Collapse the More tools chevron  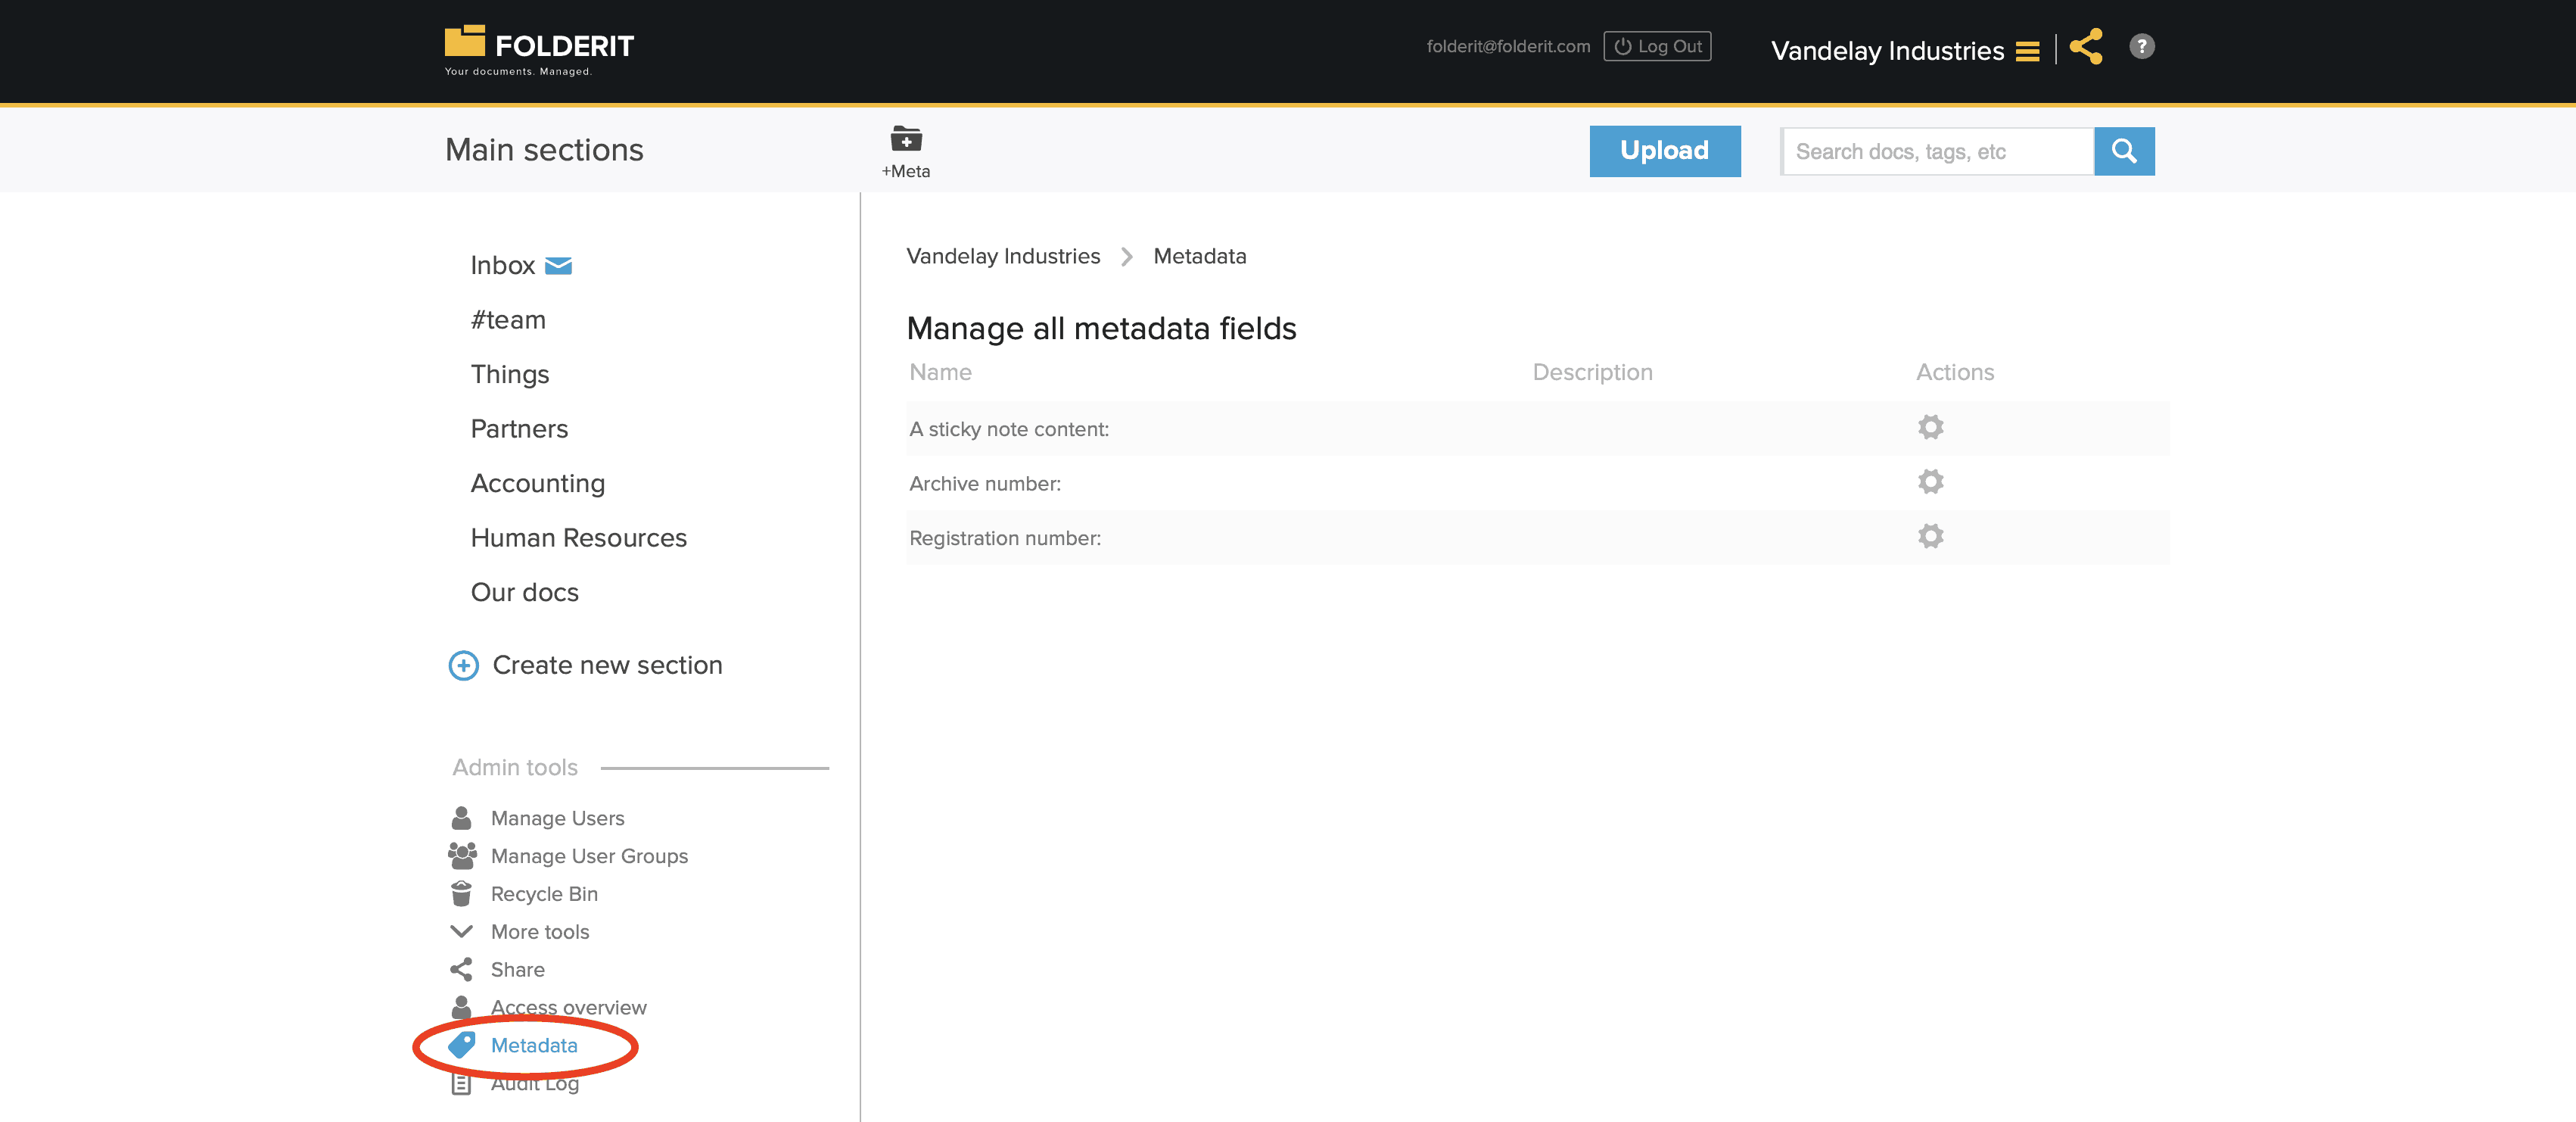461,931
